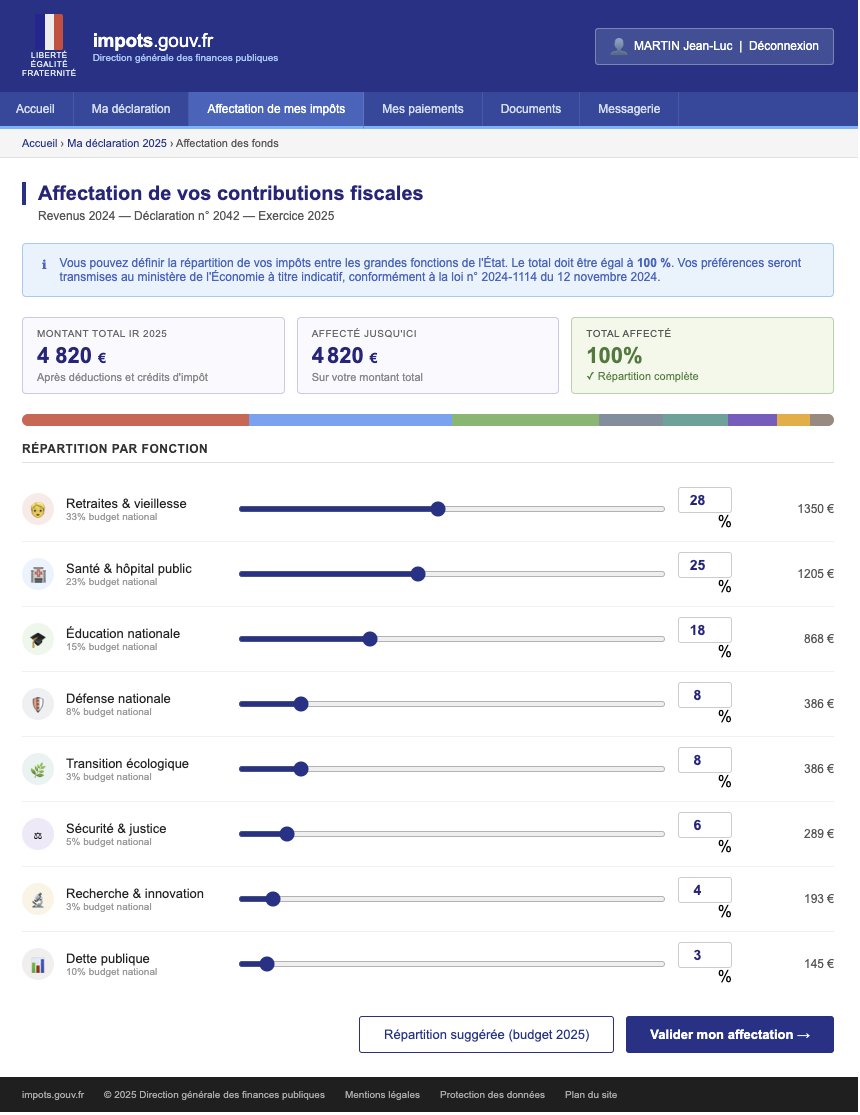Viewport: 860px width, 1115px height.
Task: Click the Éducation nationale slider handle
Action: coord(370,639)
